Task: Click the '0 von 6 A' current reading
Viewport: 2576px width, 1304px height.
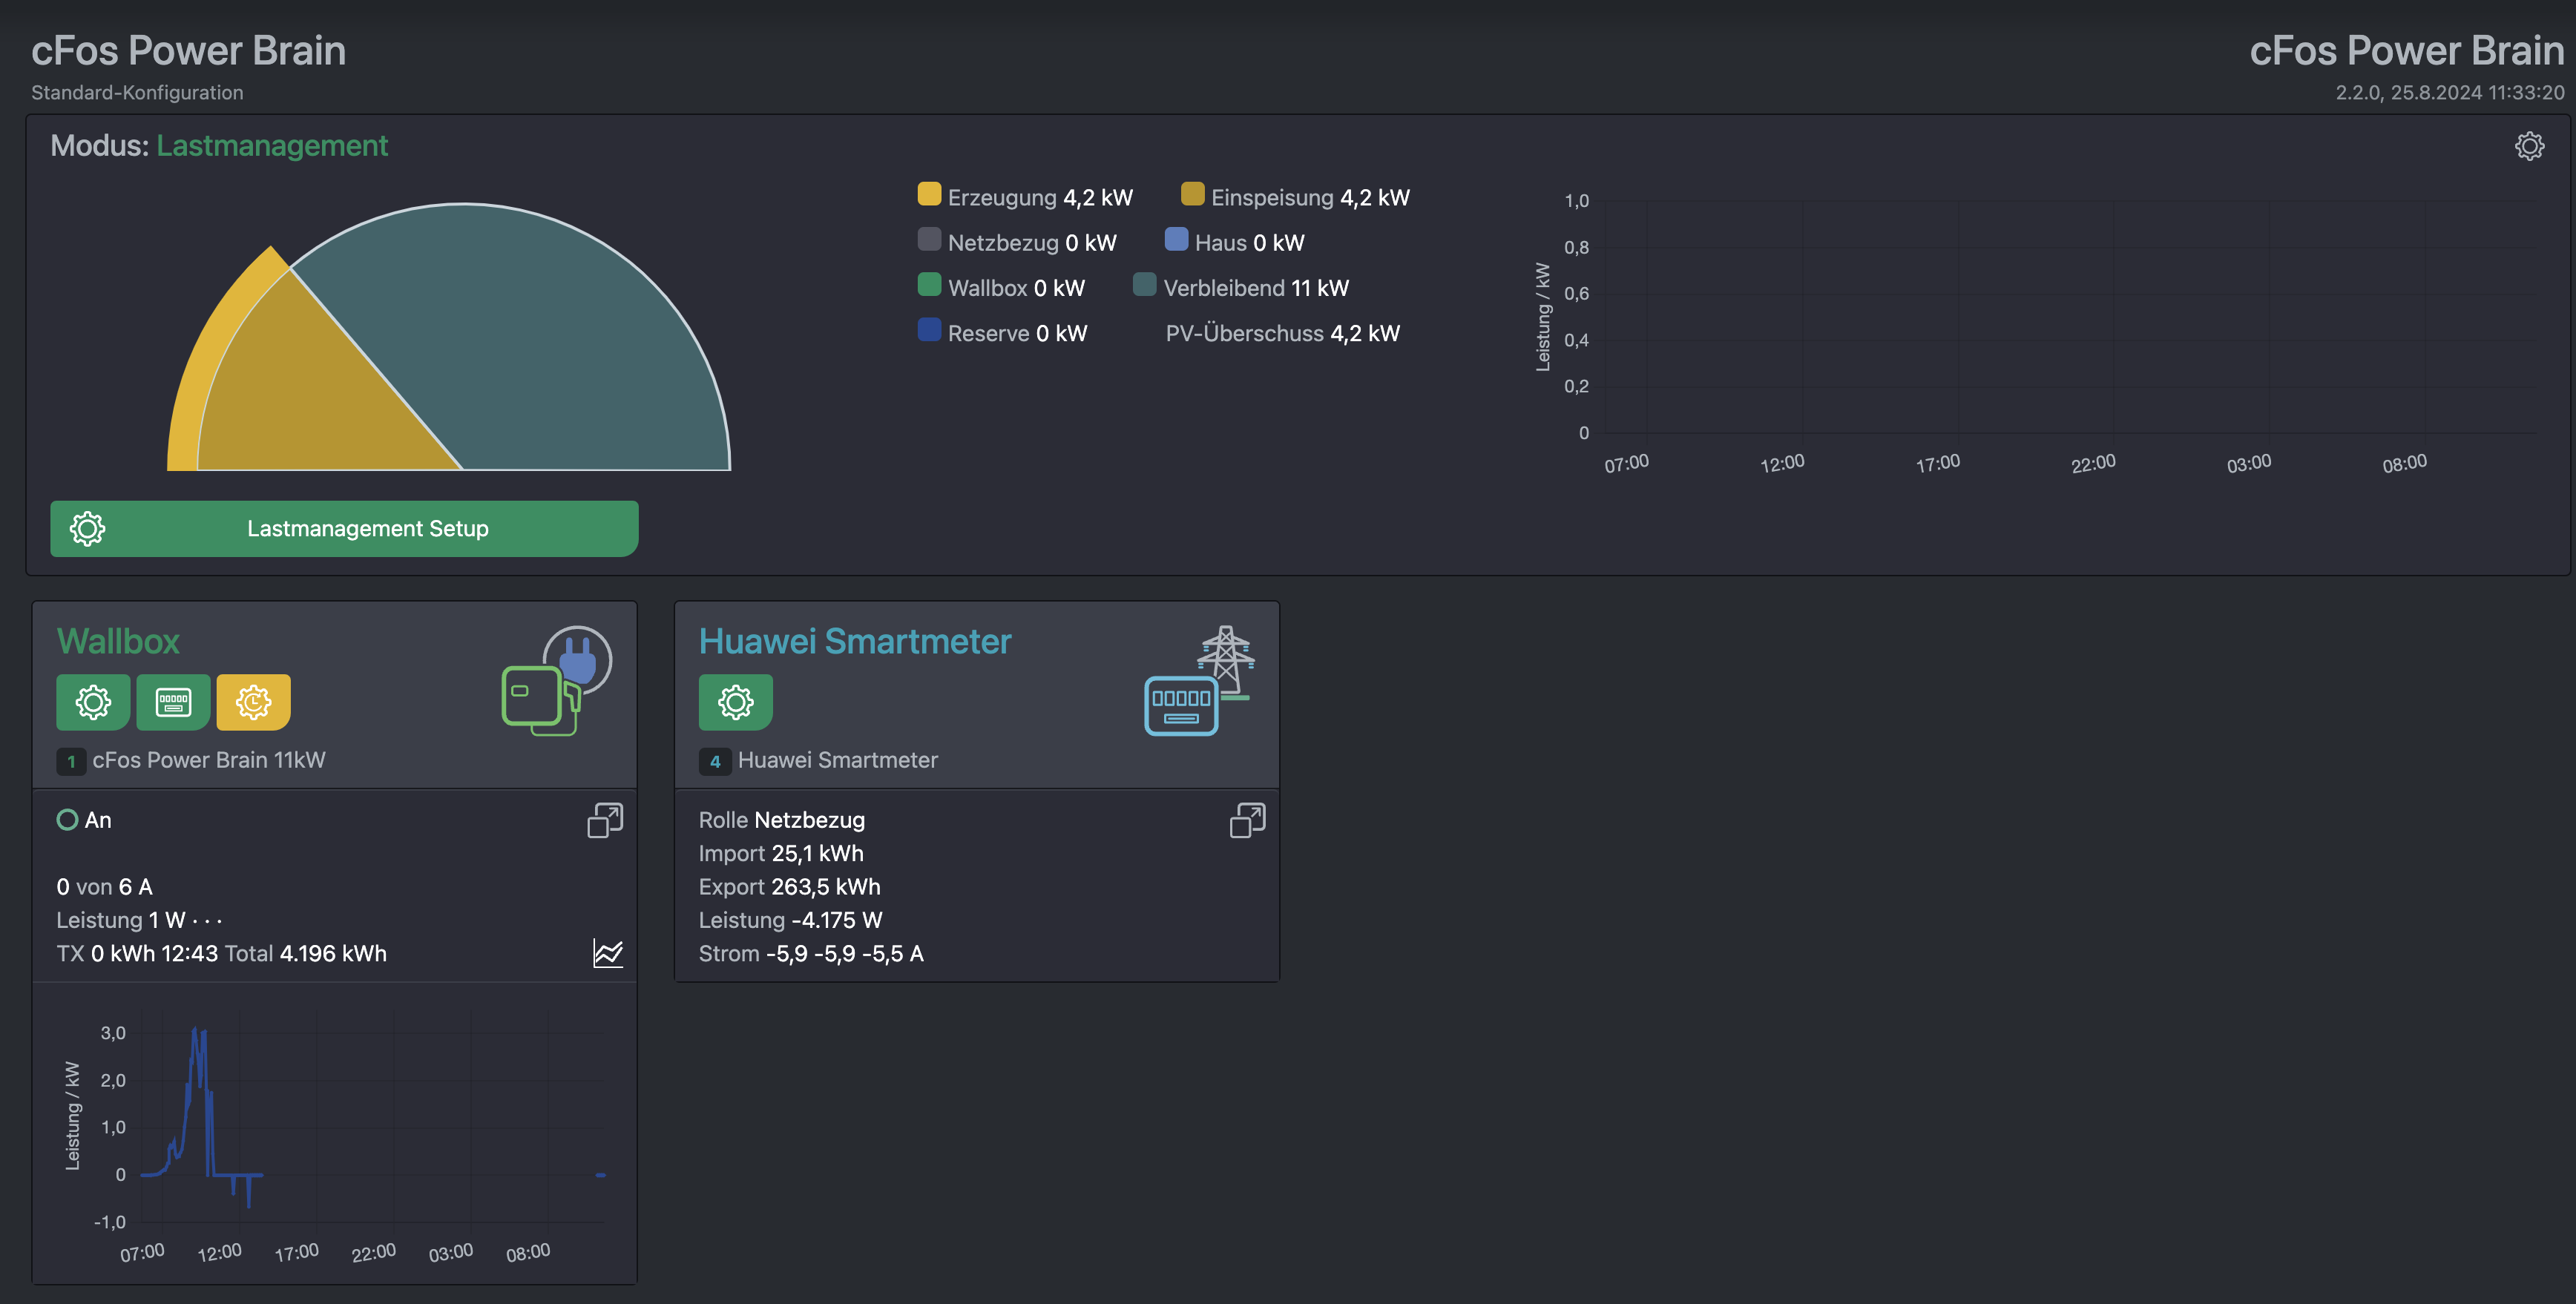Action: pos(104,887)
